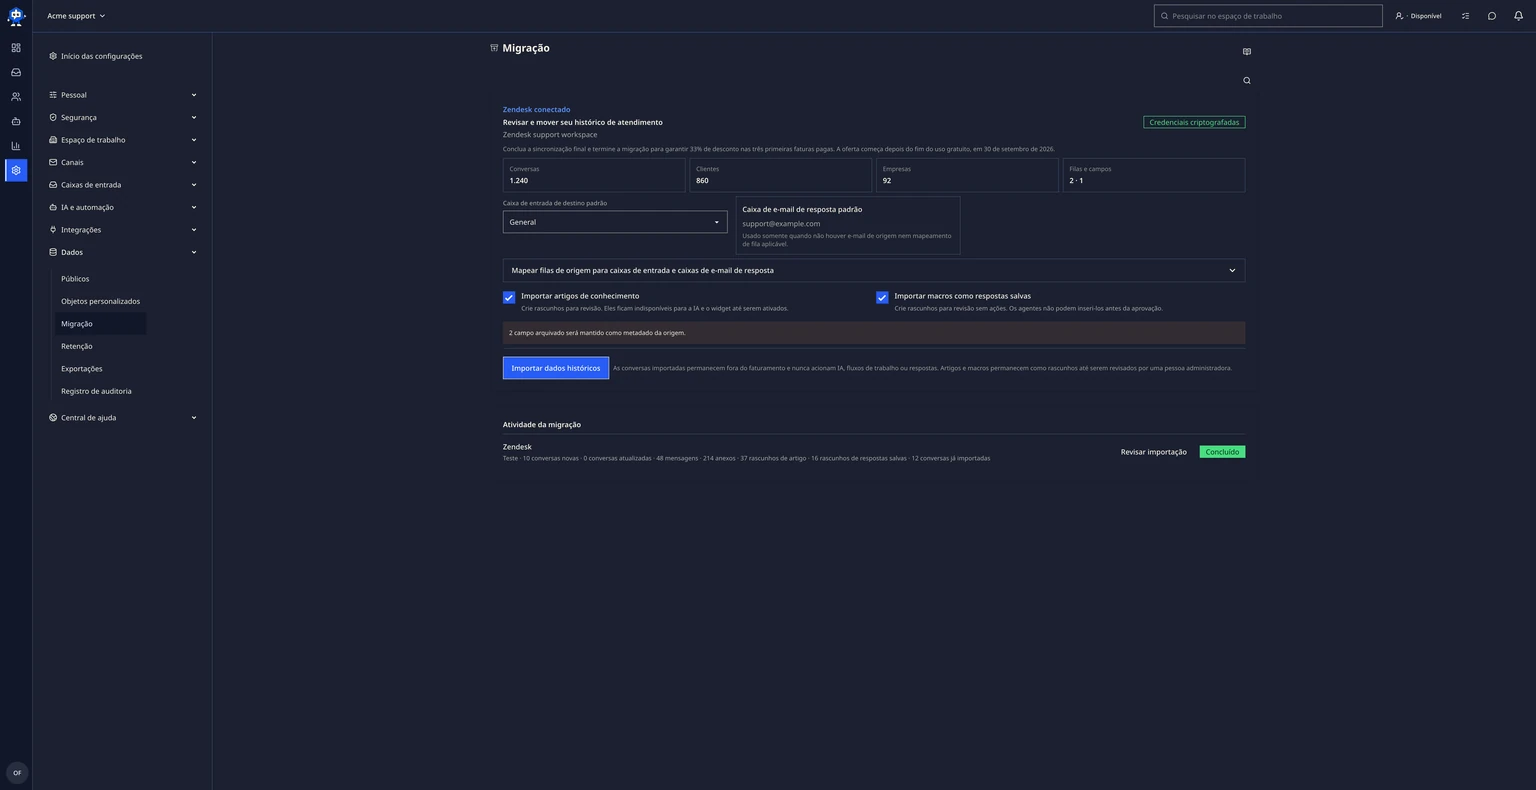1536x790 pixels.
Task: Focus the workspace search field
Action: [x=1268, y=16]
